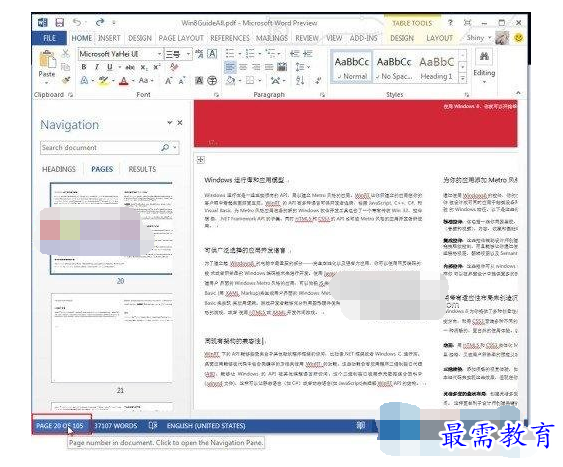
Task: Switch to the PAGE LAYOUT tab
Action: tap(181, 38)
